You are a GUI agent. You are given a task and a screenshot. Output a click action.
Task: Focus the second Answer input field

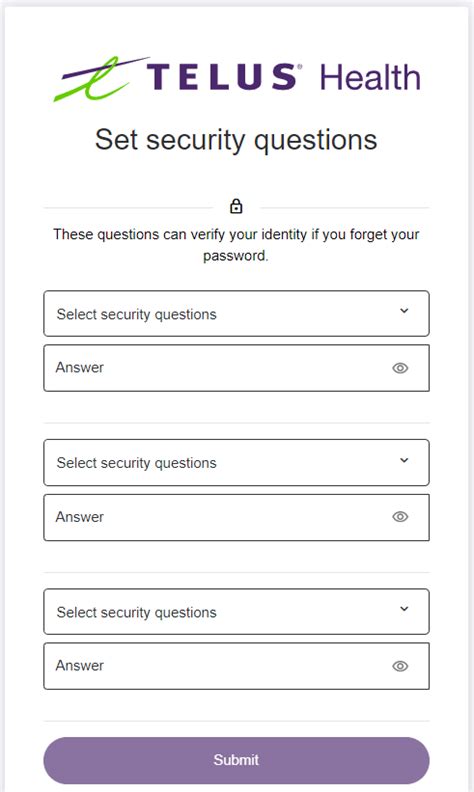point(236,517)
